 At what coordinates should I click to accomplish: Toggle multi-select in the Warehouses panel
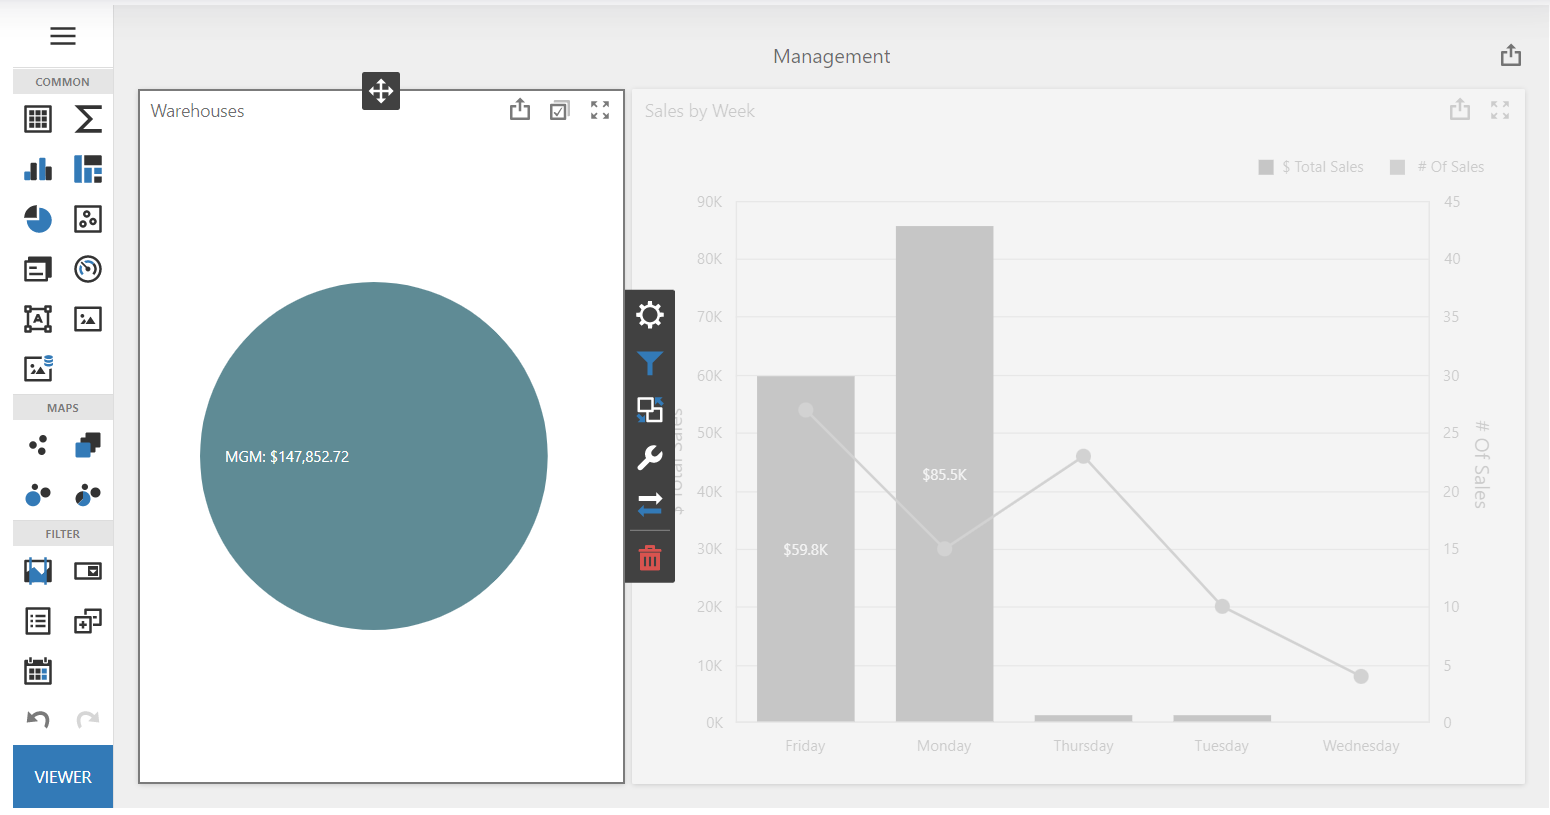(x=560, y=110)
